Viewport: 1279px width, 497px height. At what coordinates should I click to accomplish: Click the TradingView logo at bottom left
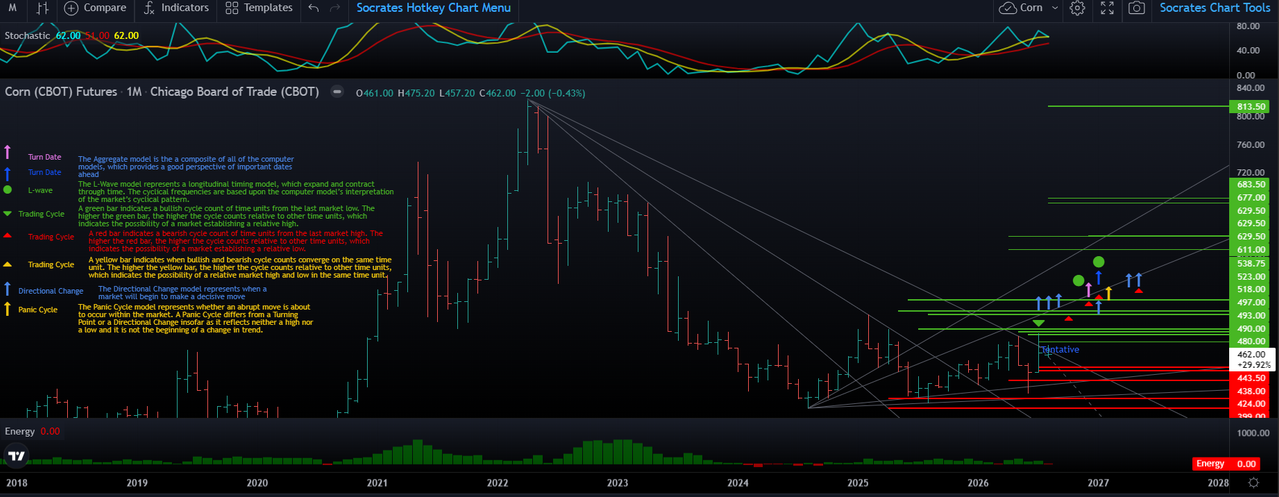click(x=15, y=456)
